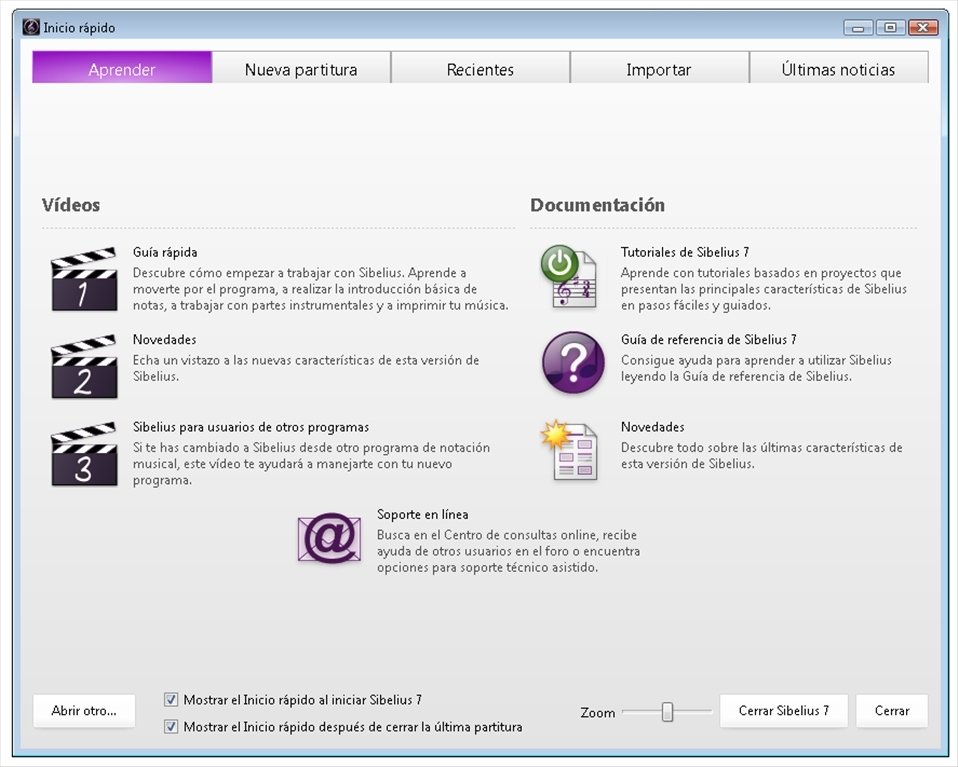Select the Tutoriales de Sibelius 7 title
Image resolution: width=958 pixels, height=767 pixels.
(x=685, y=252)
